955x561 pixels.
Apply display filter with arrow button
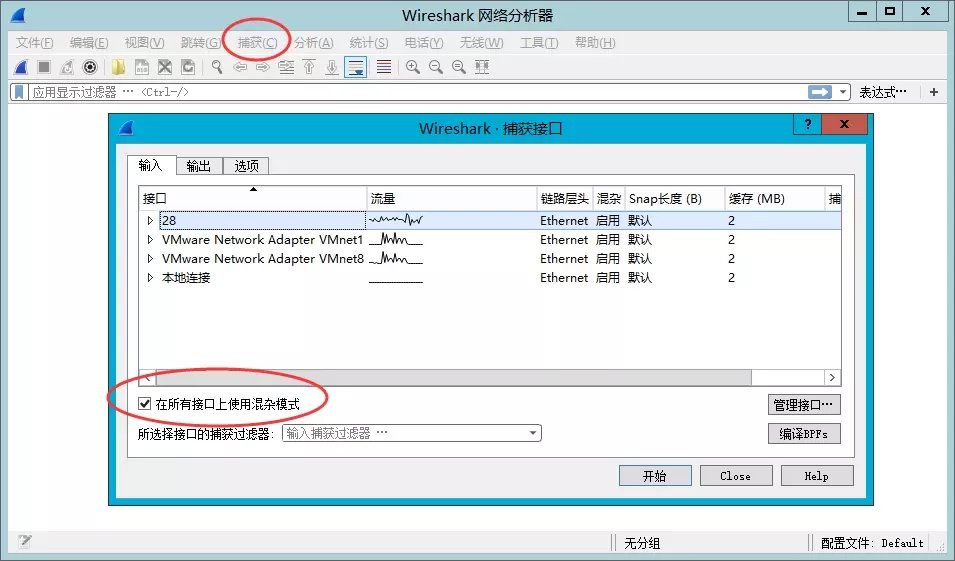click(x=820, y=92)
